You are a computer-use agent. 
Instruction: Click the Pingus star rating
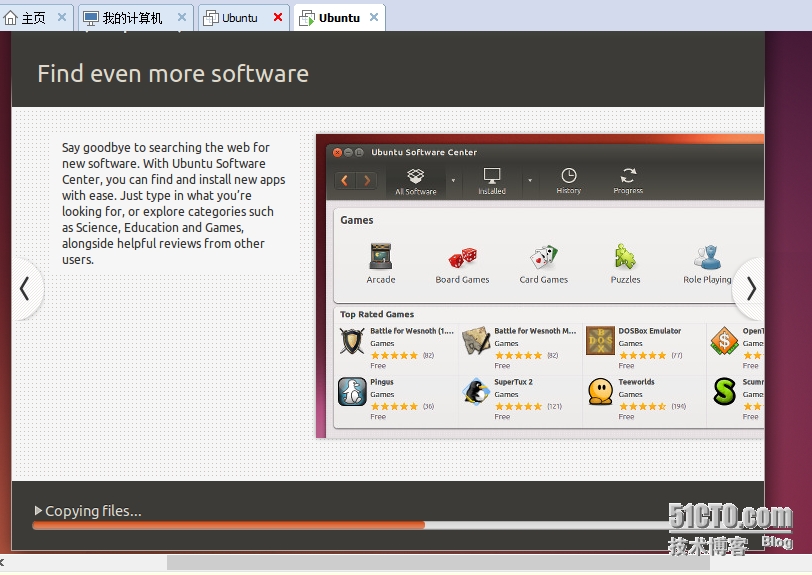pyautogui.click(x=394, y=407)
